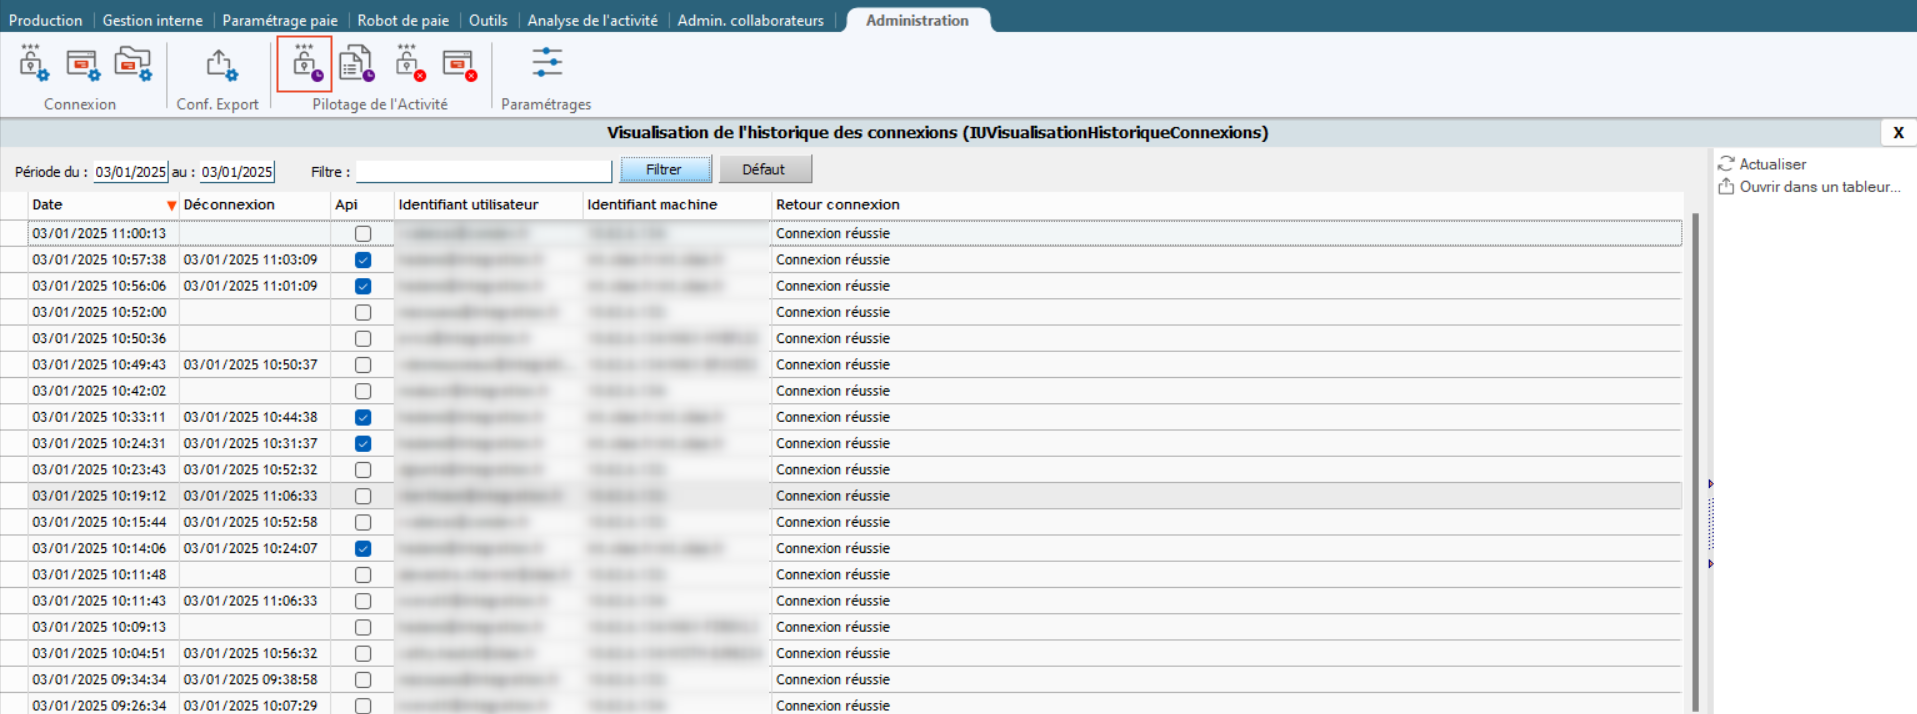Click the window icon with red cross
Image resolution: width=1917 pixels, height=714 pixels.
point(459,64)
